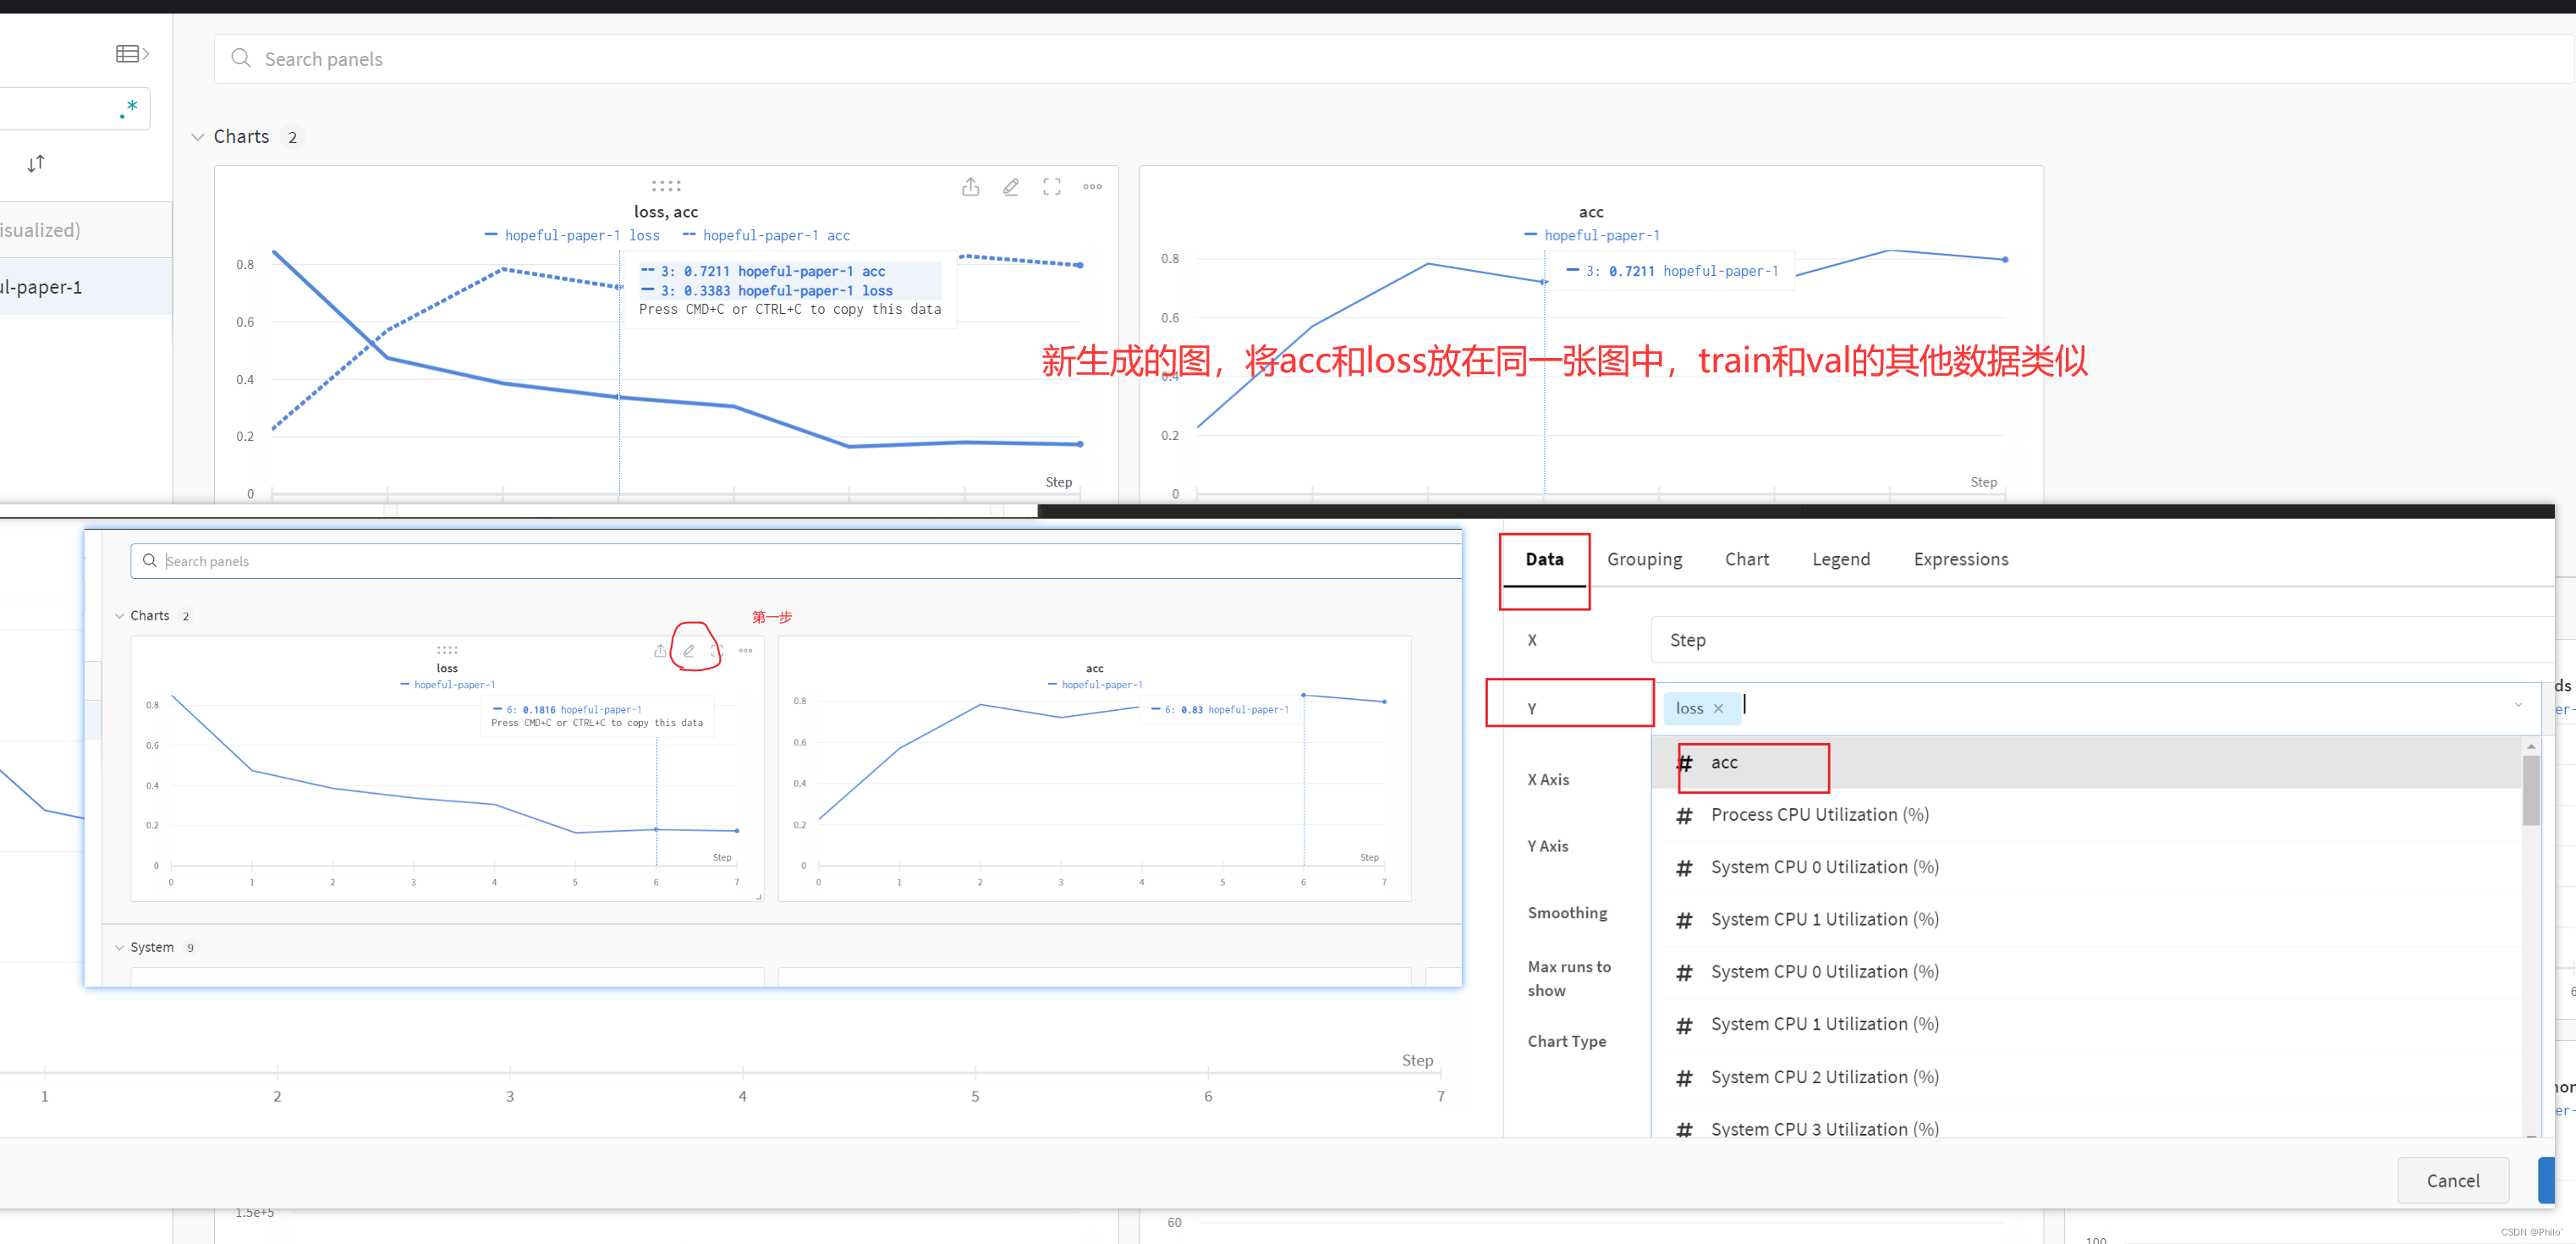Click the sort arrows icon in sidebar
The image size is (2576, 1244).
pyautogui.click(x=36, y=163)
